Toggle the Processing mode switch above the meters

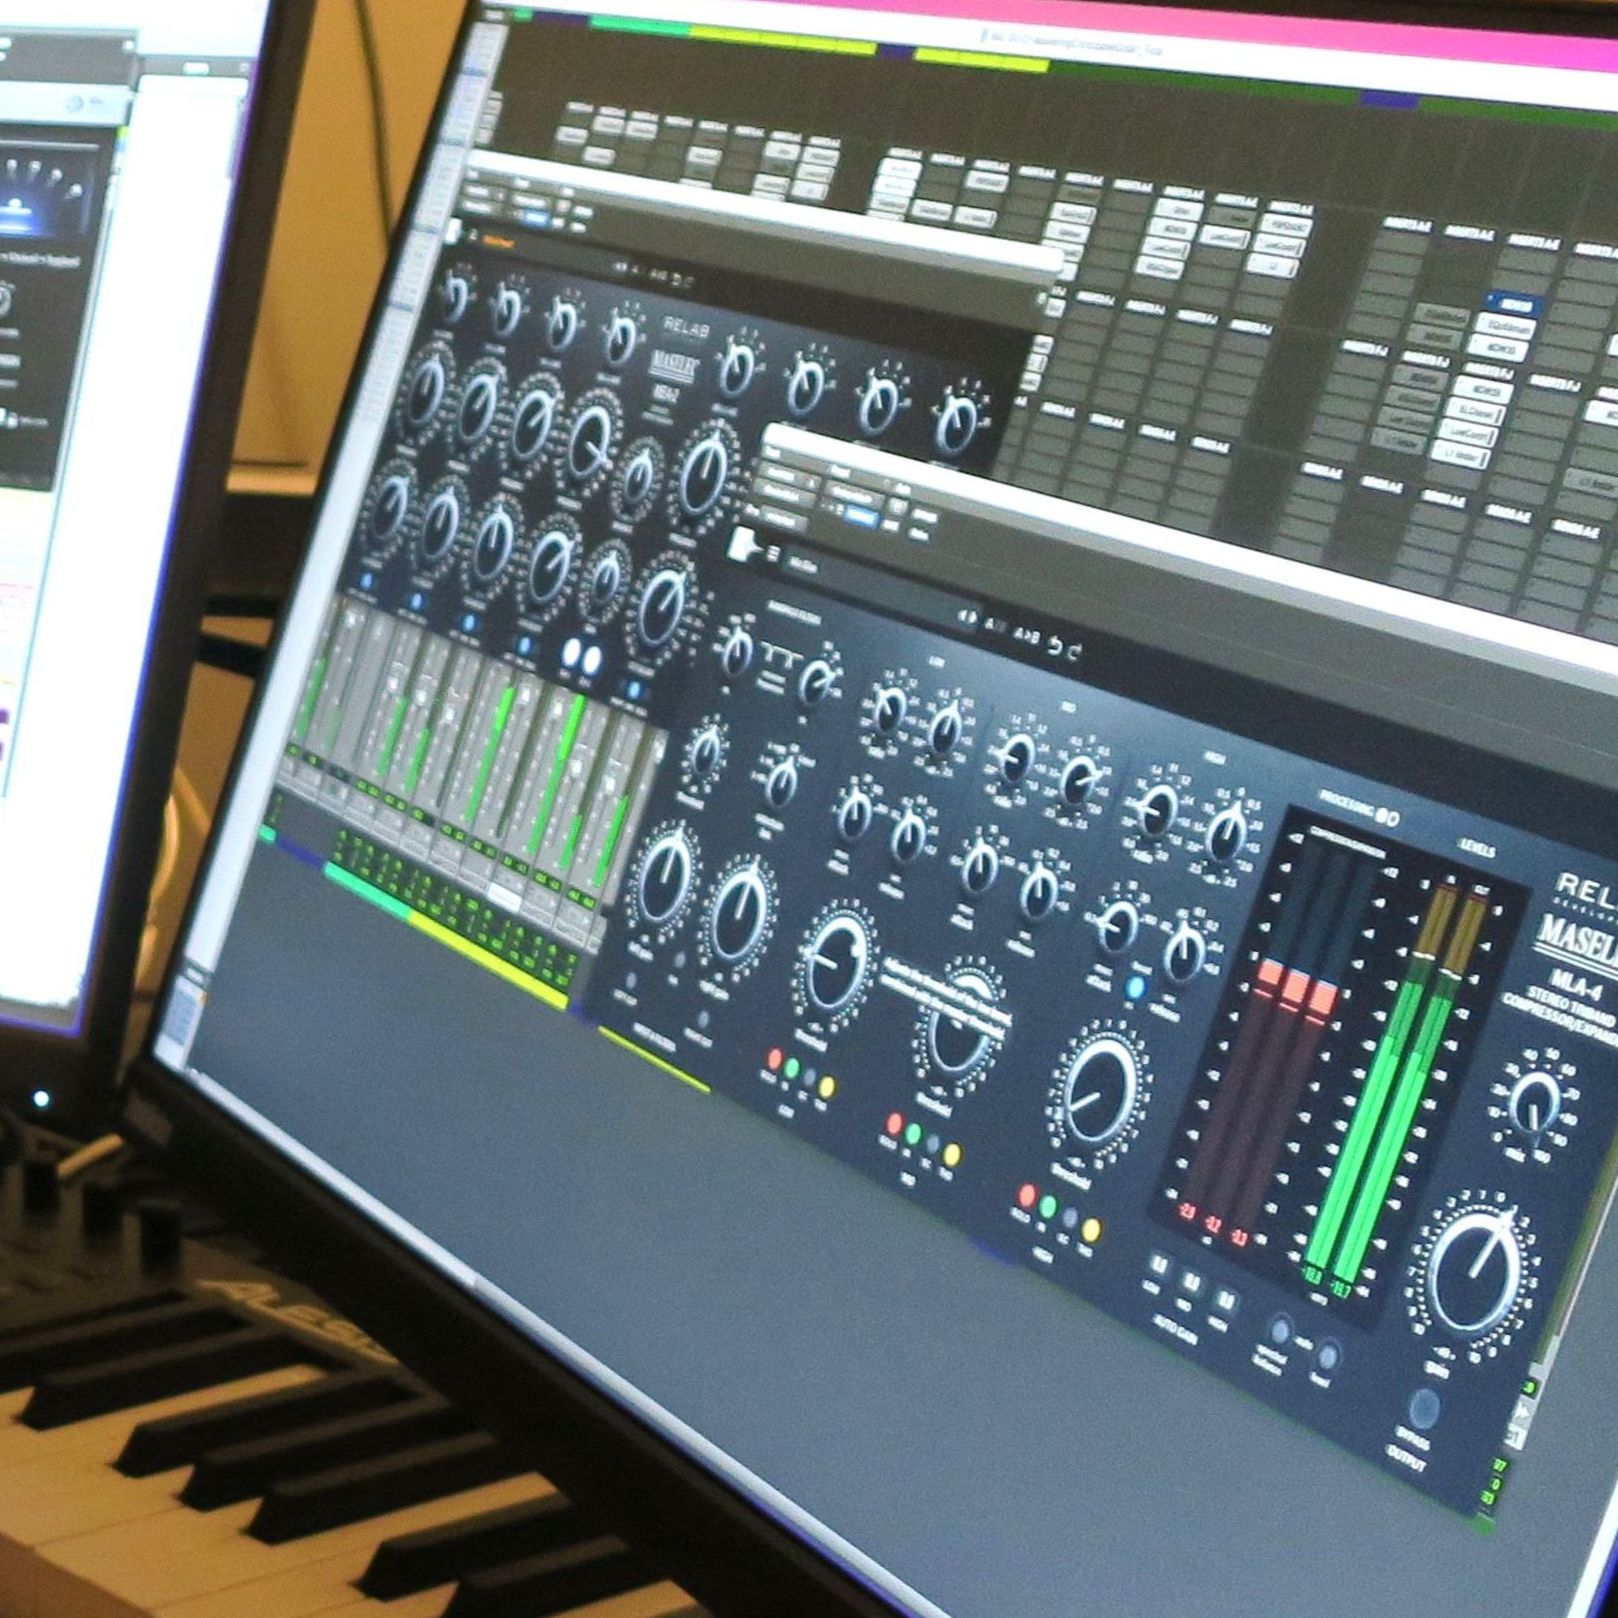click(1386, 816)
